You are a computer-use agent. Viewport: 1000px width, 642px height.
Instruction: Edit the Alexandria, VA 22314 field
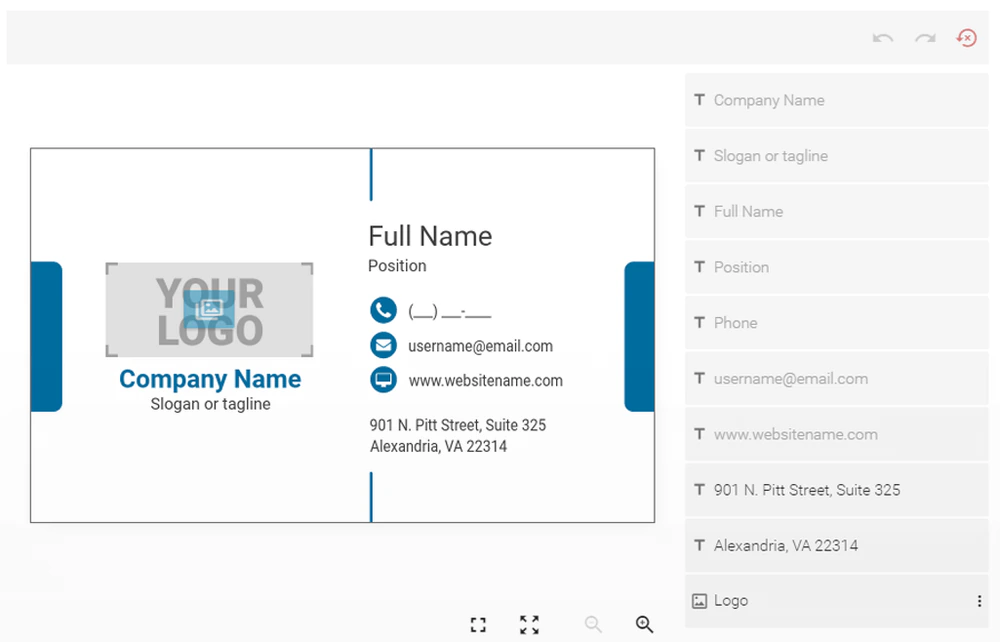(x=837, y=546)
